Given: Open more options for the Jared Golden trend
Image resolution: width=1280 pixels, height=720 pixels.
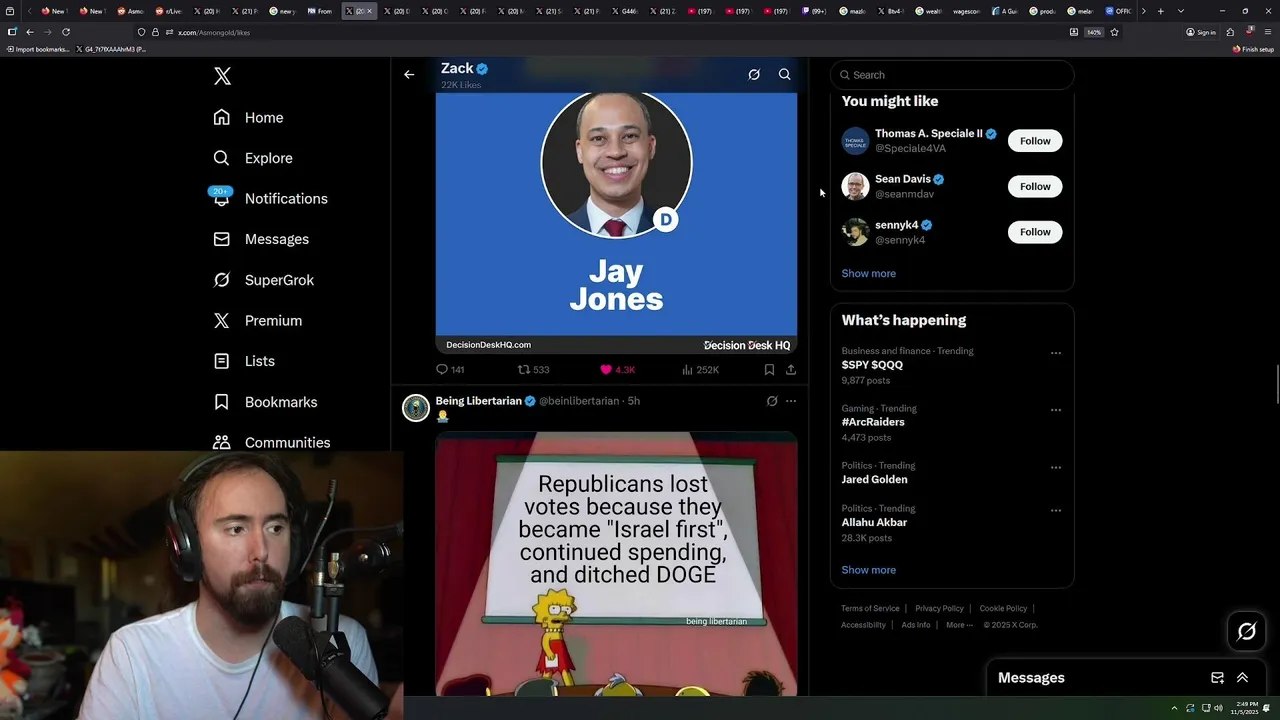Looking at the screenshot, I should click(x=1055, y=467).
